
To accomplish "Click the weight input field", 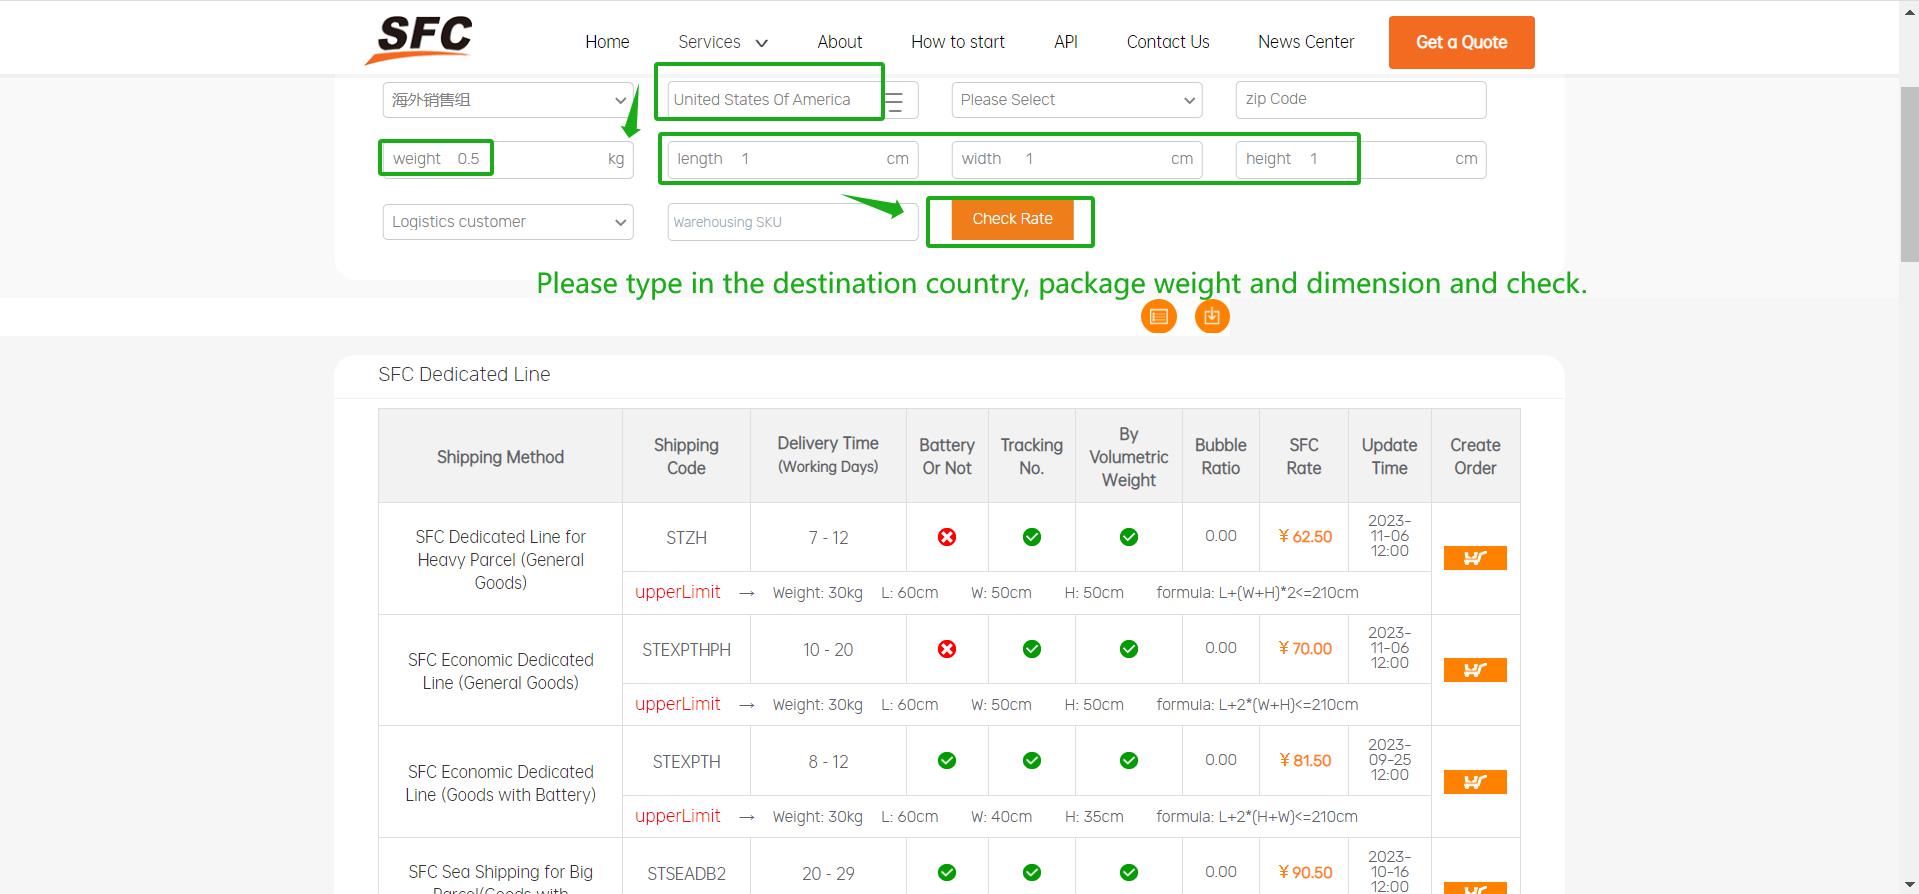I will coord(508,159).
